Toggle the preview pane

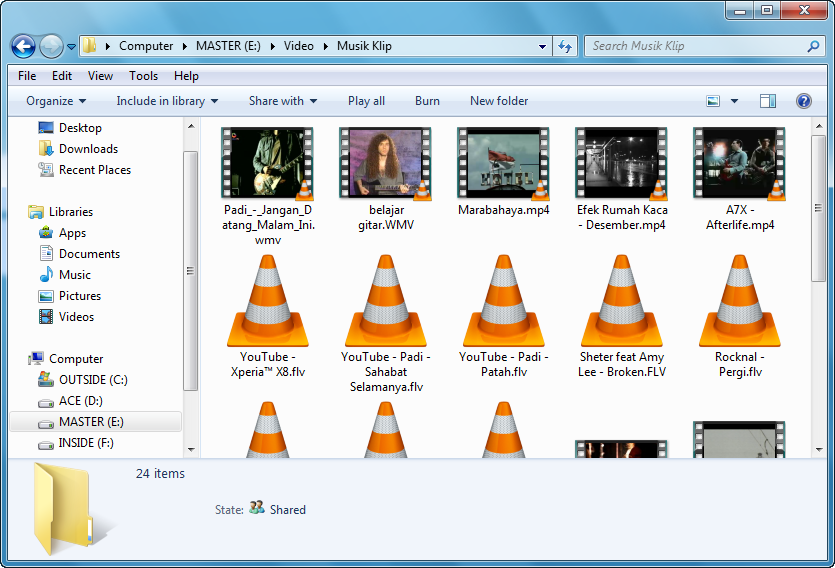767,101
